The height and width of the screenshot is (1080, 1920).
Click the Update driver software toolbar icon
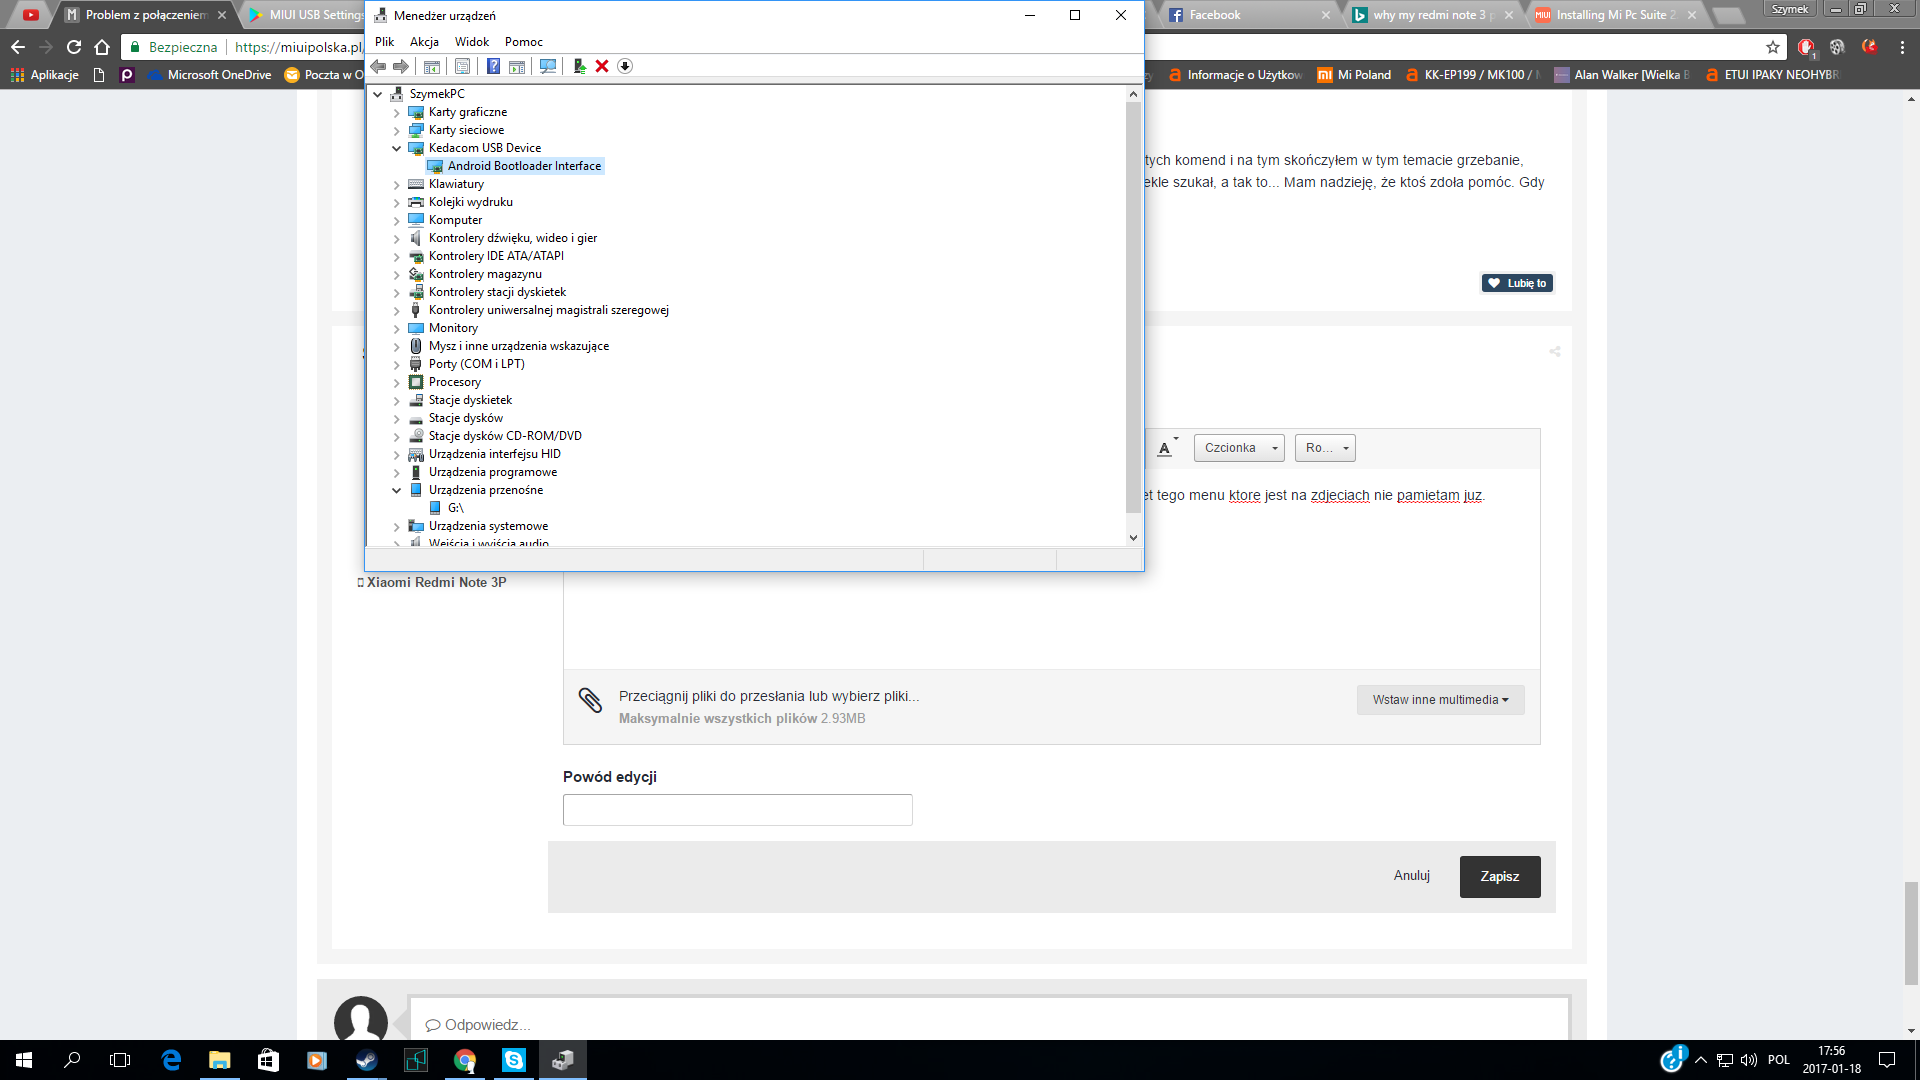pos(579,66)
